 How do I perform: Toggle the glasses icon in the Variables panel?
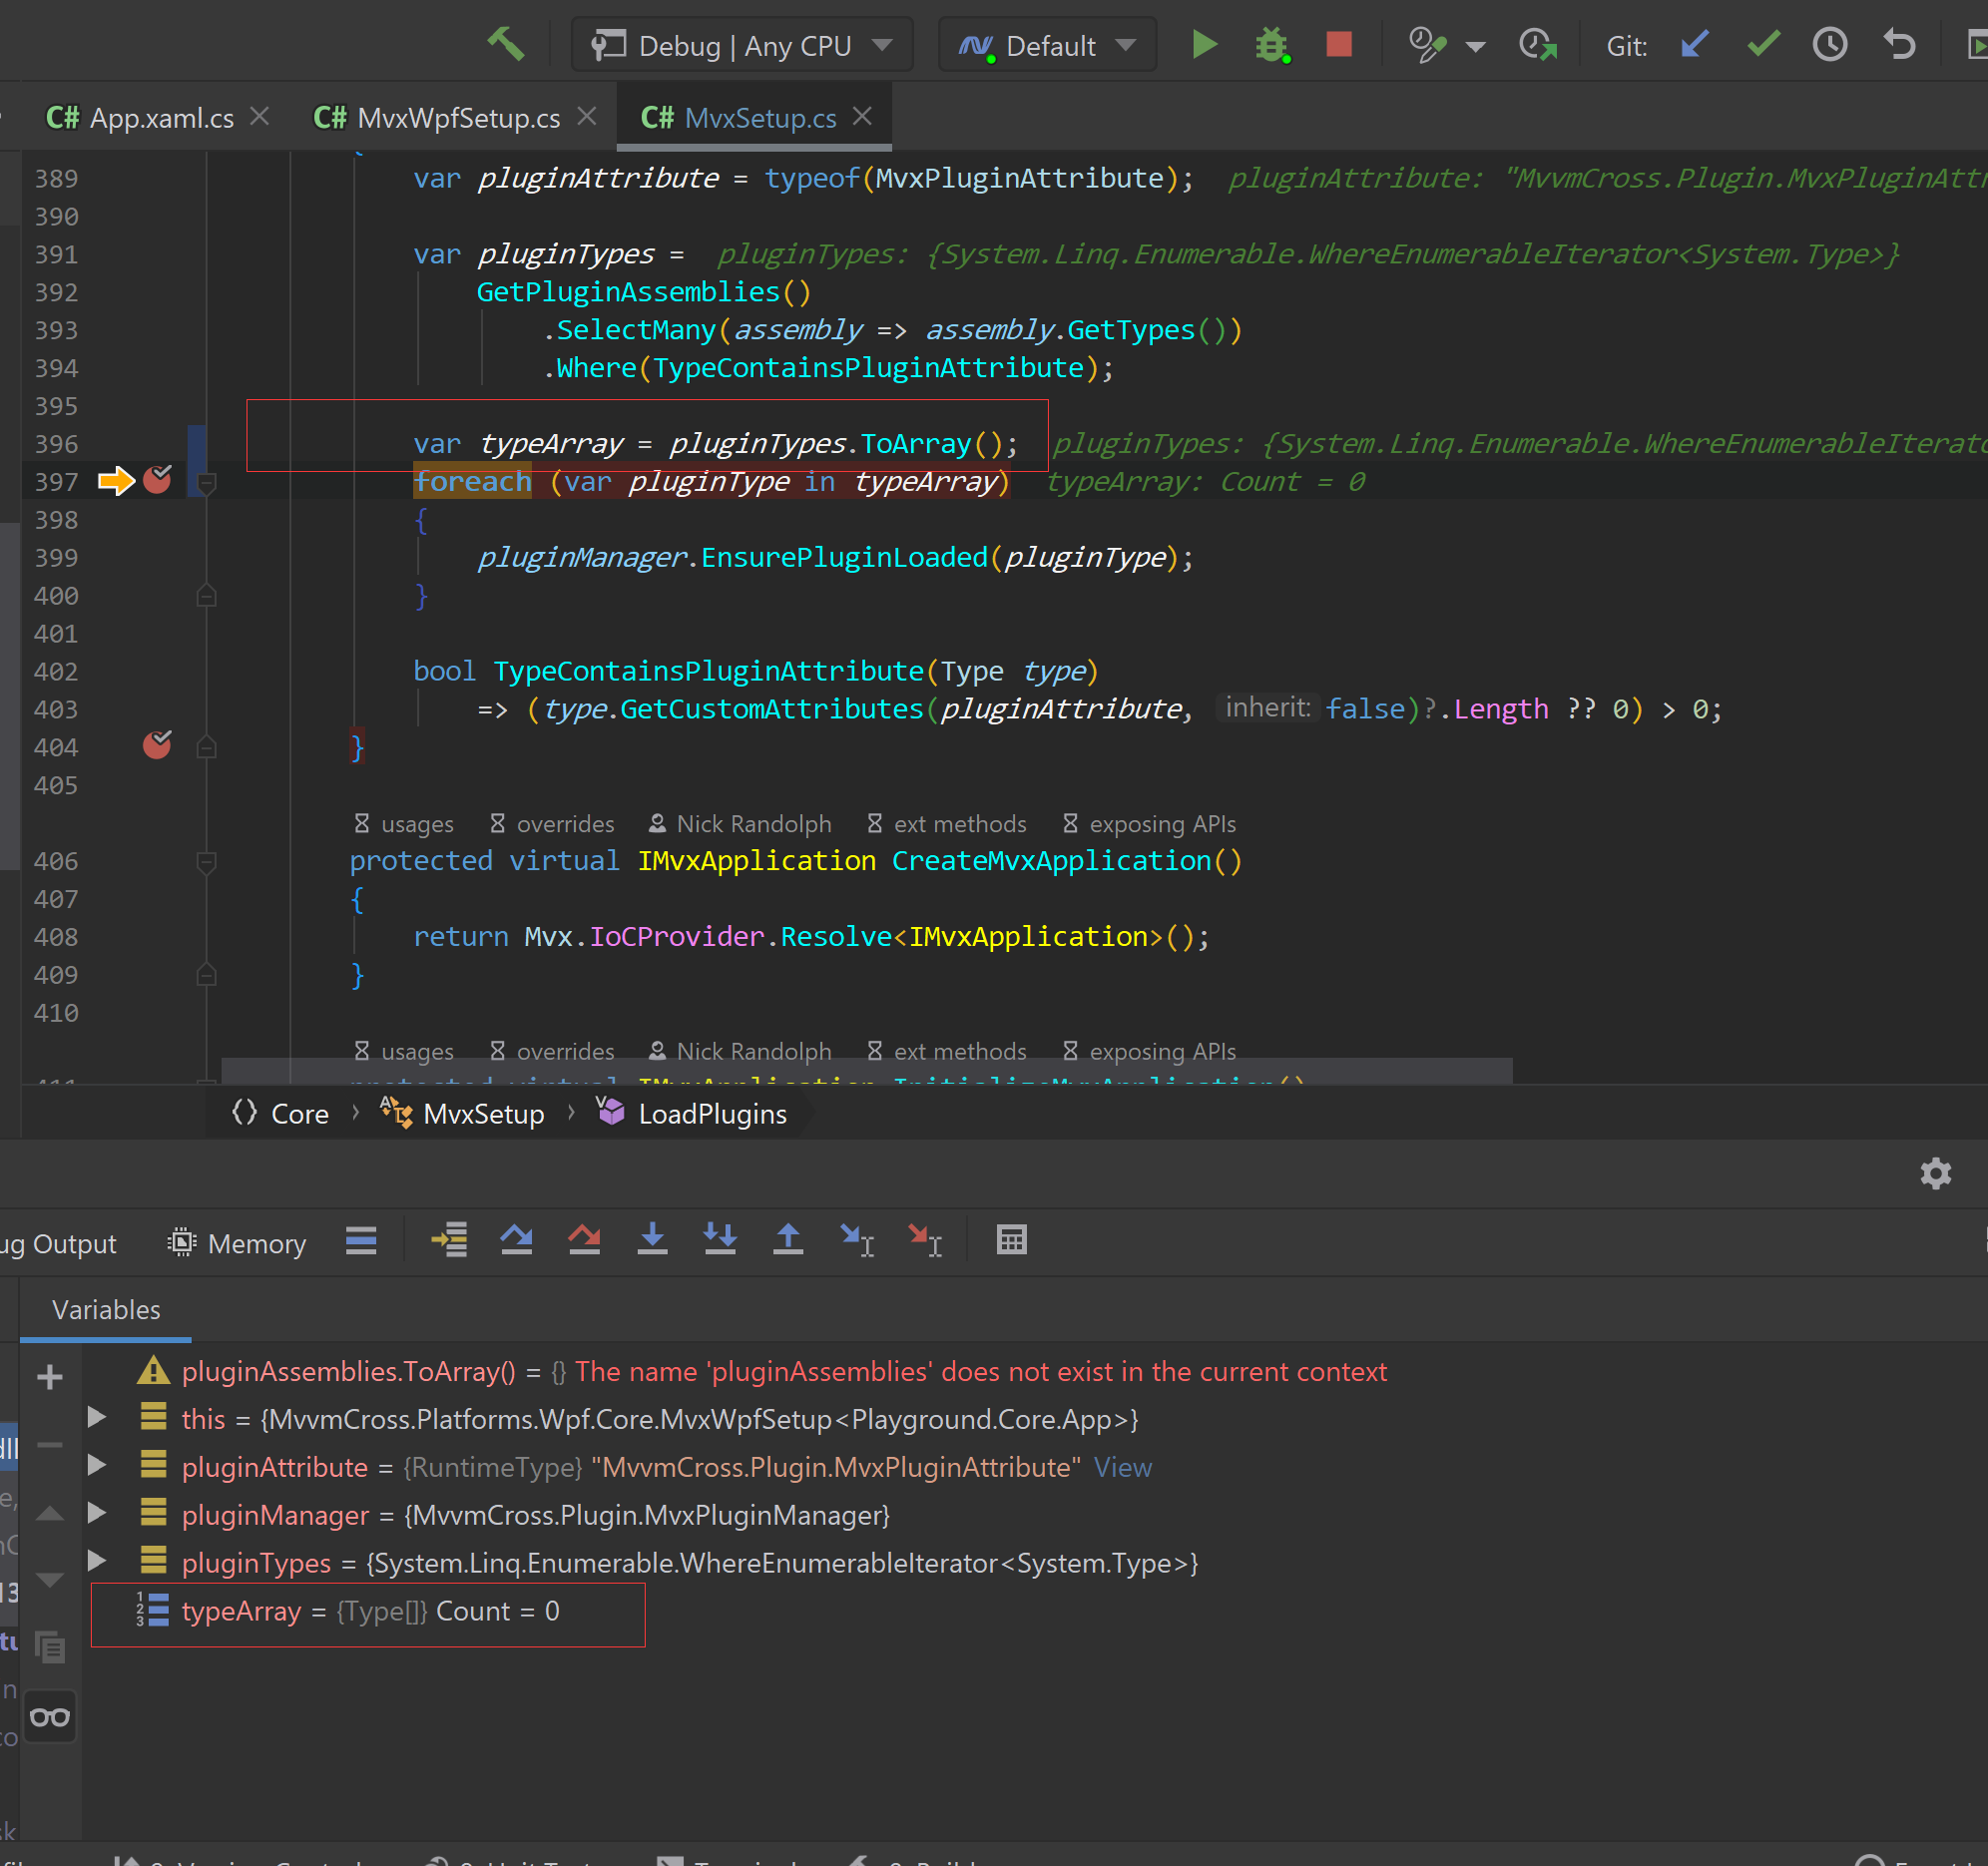(x=49, y=1716)
